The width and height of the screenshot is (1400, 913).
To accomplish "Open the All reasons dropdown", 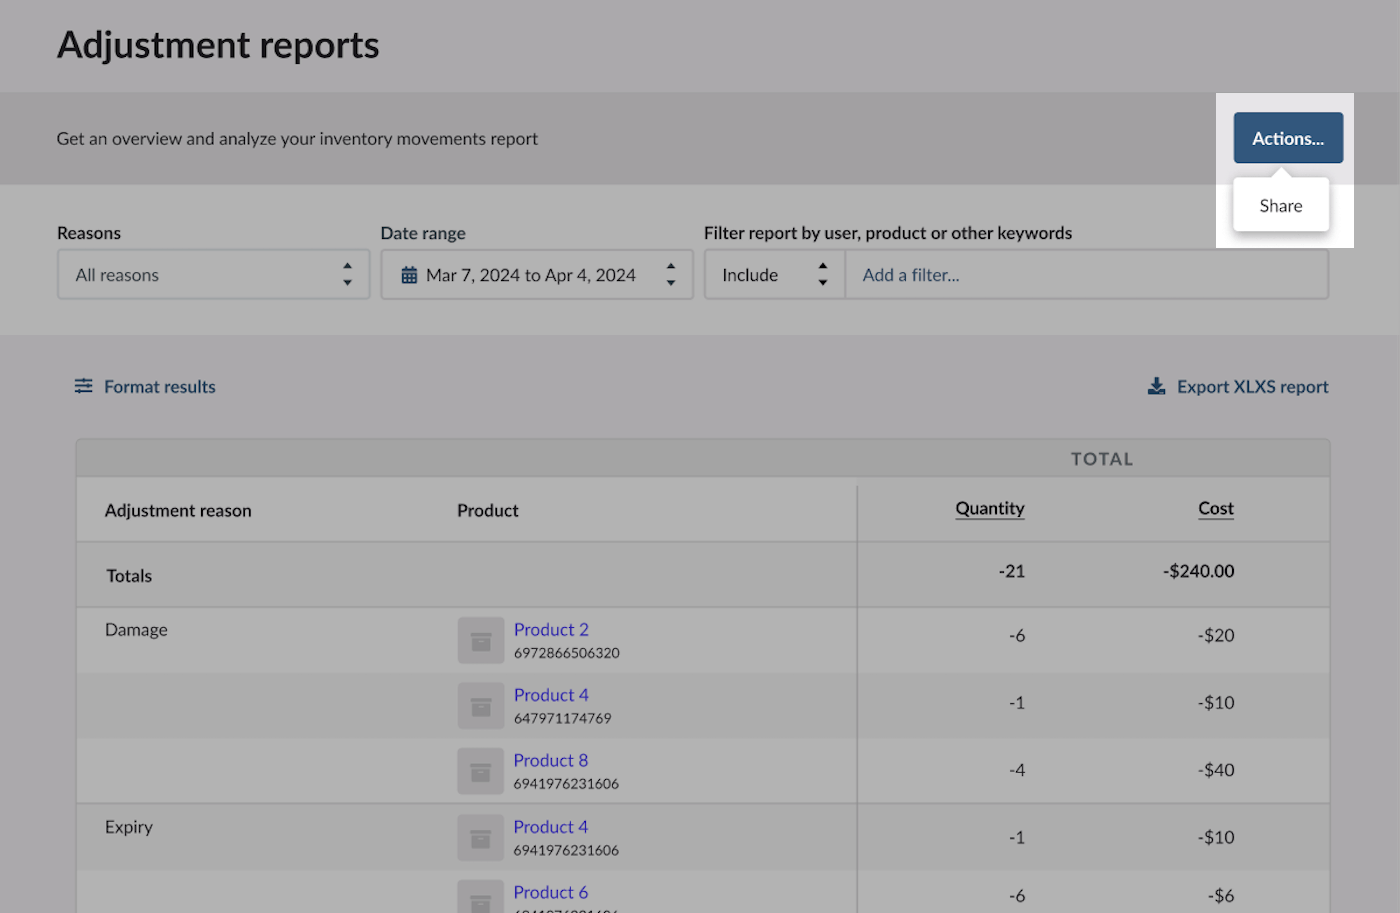I will (213, 275).
